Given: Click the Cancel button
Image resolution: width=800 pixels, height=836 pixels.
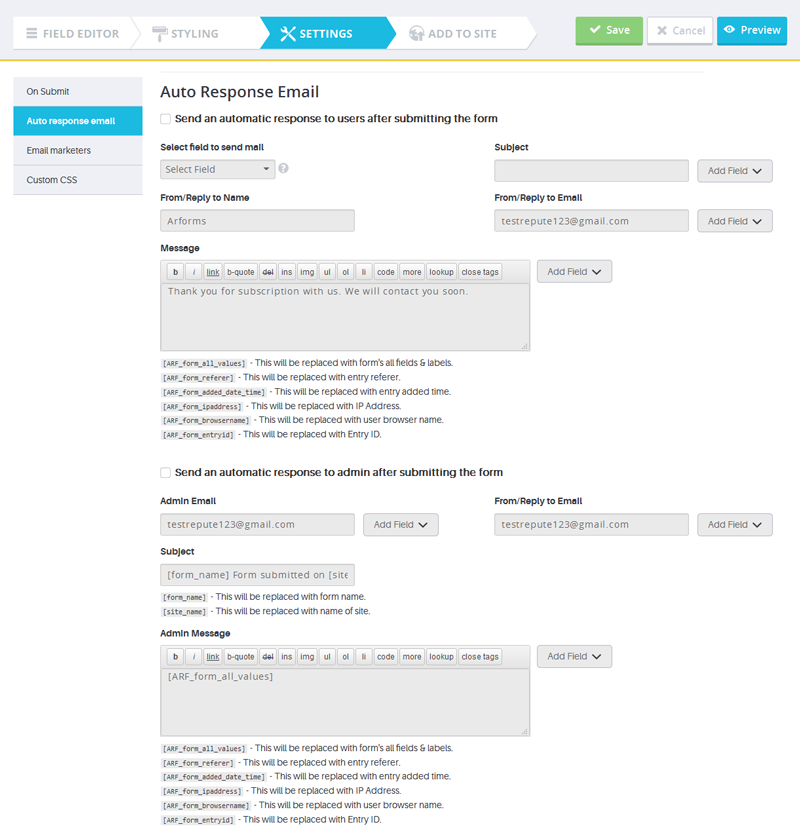Looking at the screenshot, I should click(680, 30).
